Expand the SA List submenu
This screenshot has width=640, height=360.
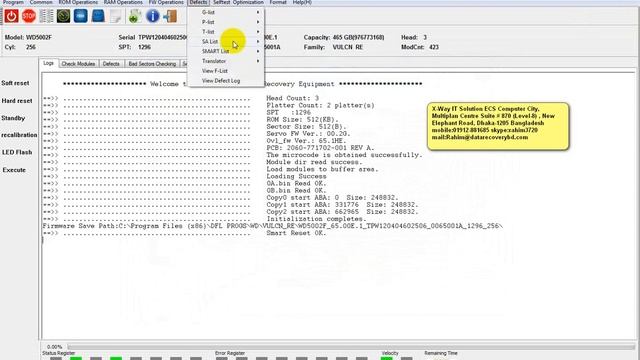(x=226, y=42)
